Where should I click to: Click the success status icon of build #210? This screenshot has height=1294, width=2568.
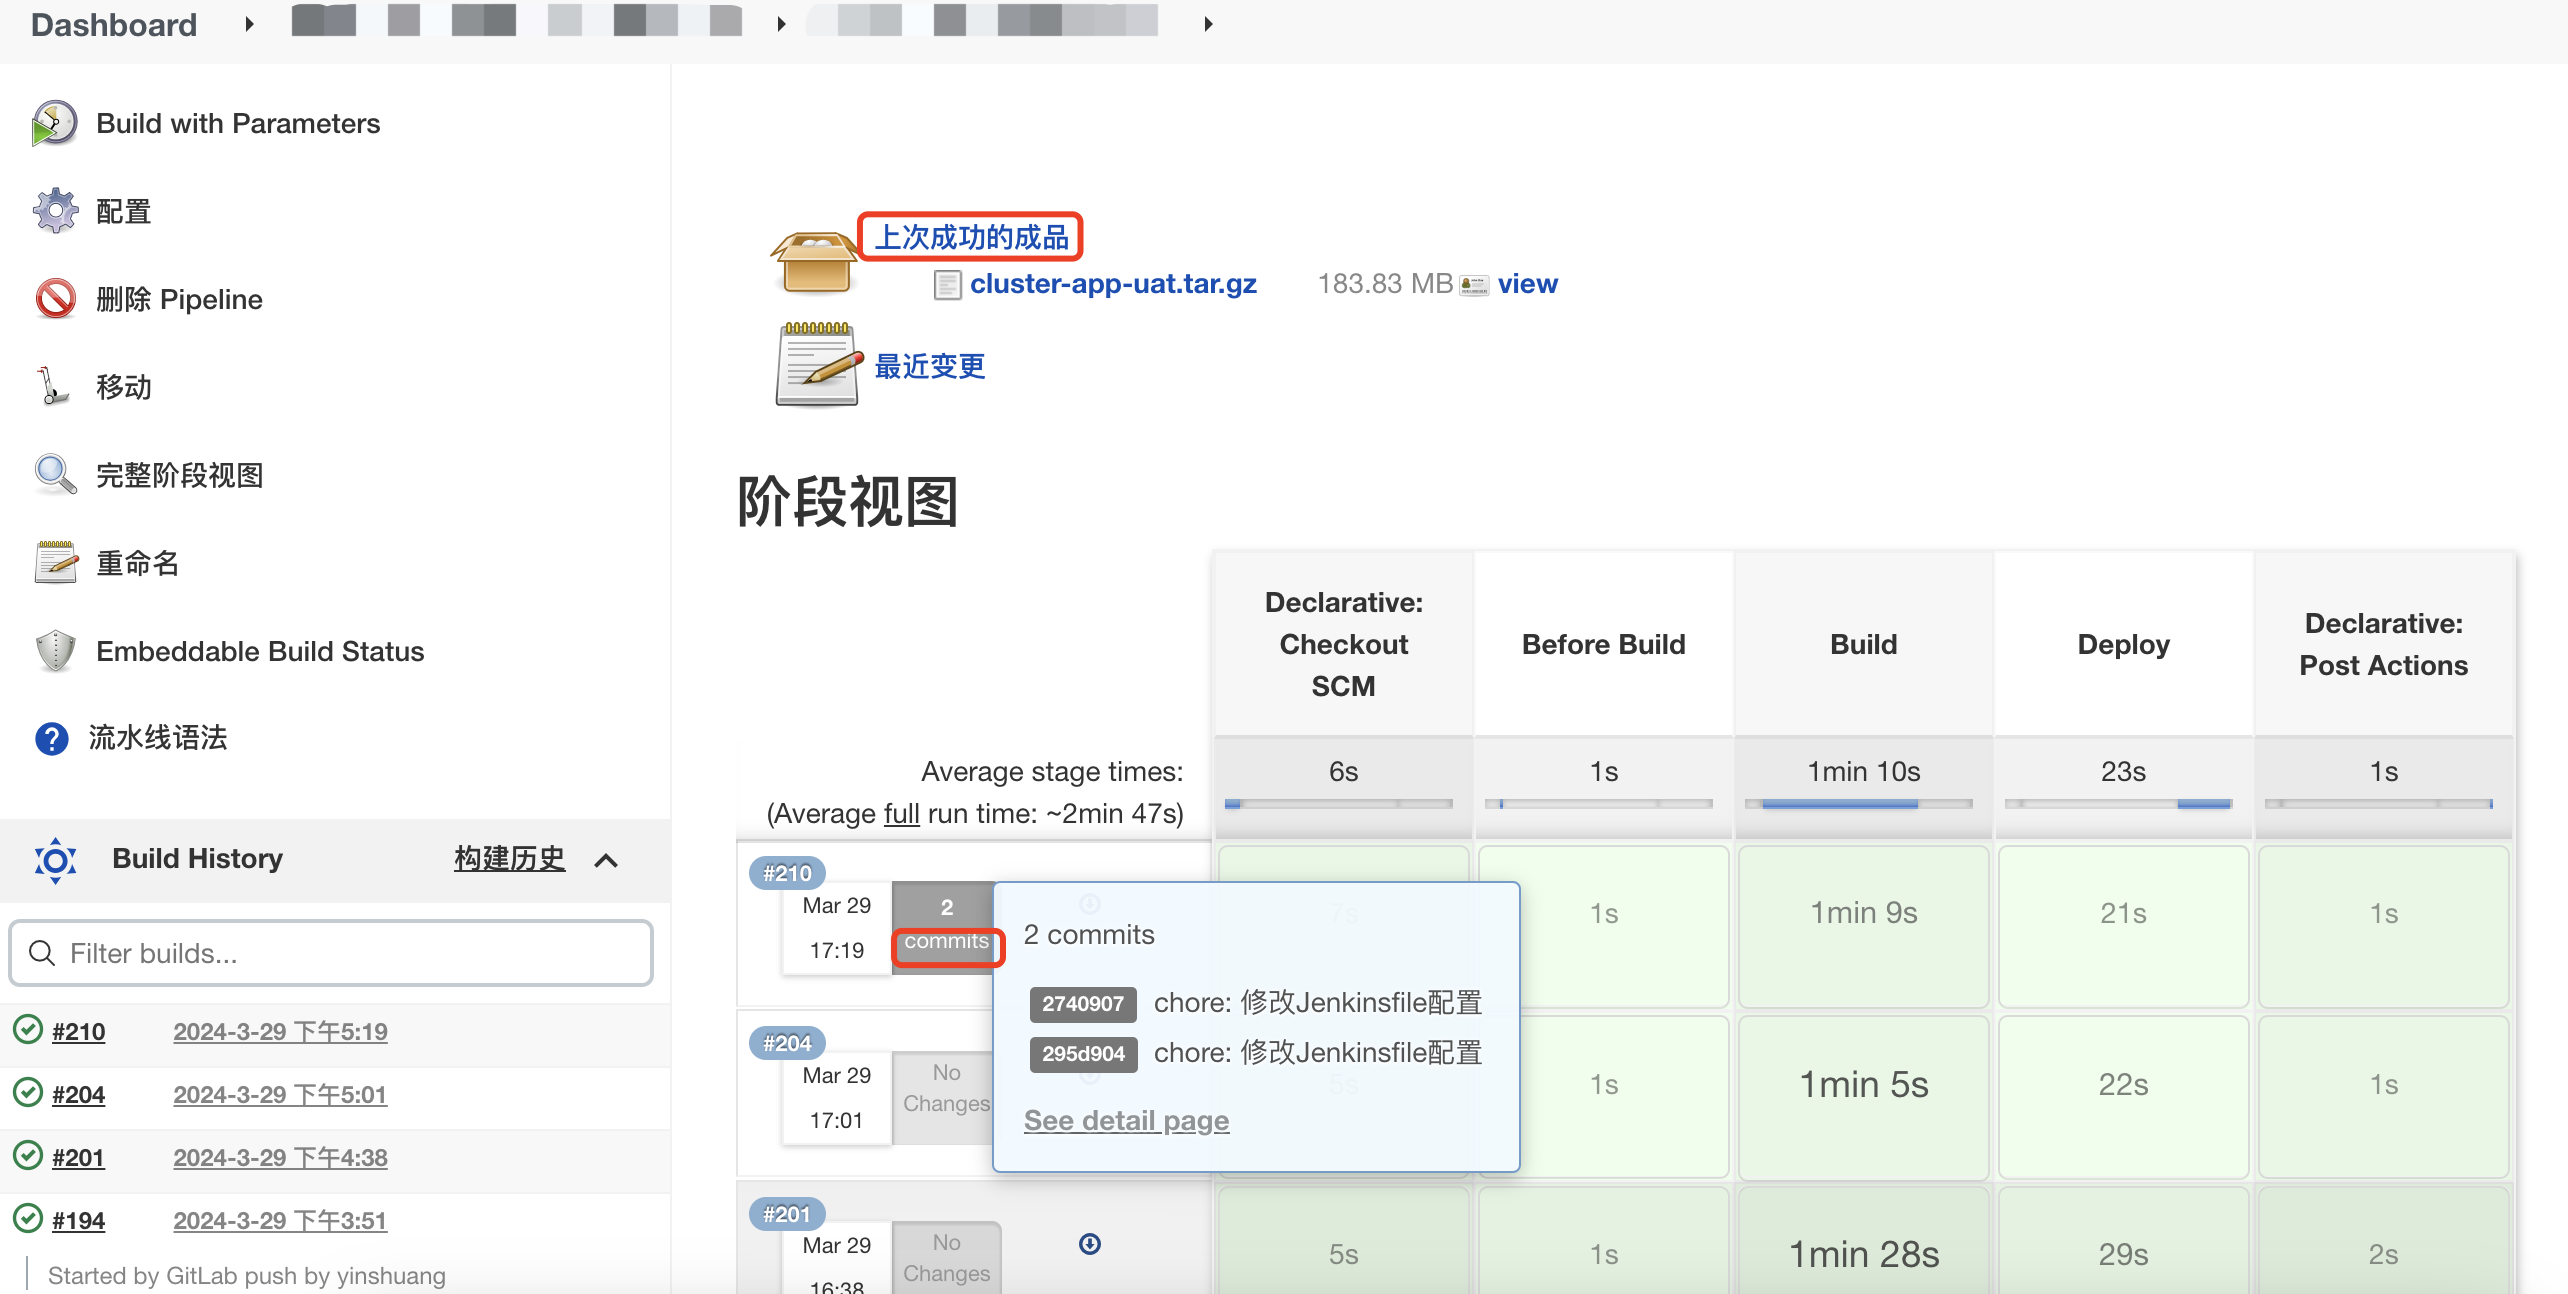28,1029
